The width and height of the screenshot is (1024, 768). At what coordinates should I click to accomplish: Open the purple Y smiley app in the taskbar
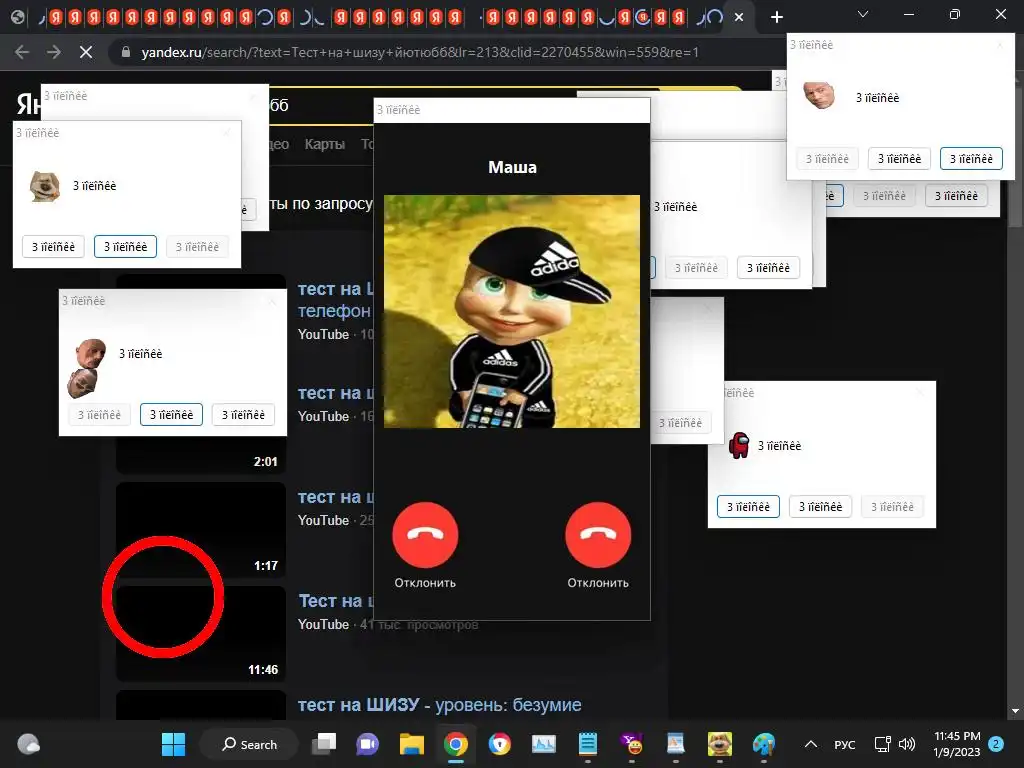(x=632, y=744)
